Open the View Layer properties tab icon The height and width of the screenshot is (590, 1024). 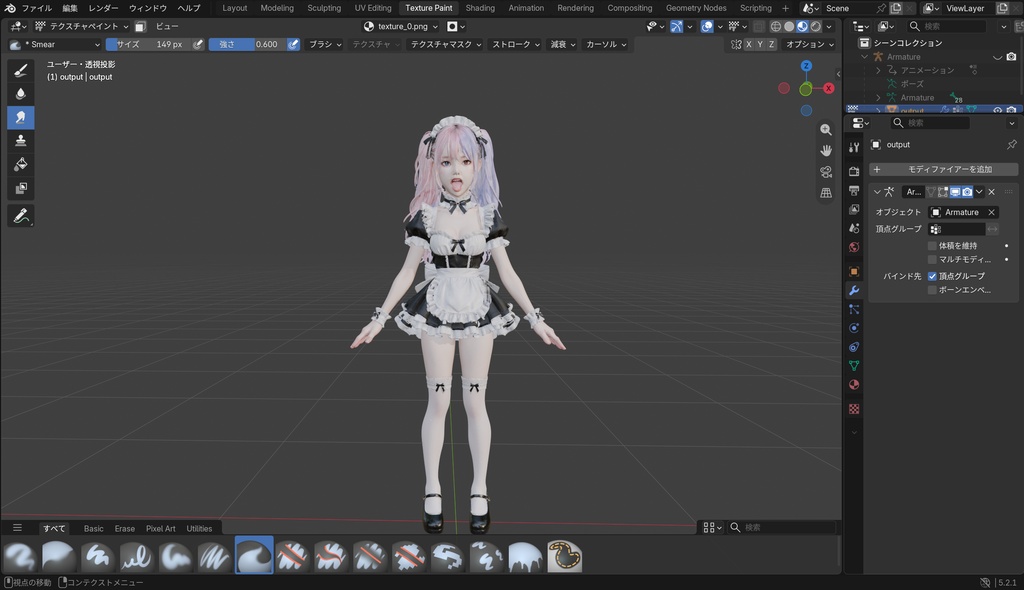point(854,209)
